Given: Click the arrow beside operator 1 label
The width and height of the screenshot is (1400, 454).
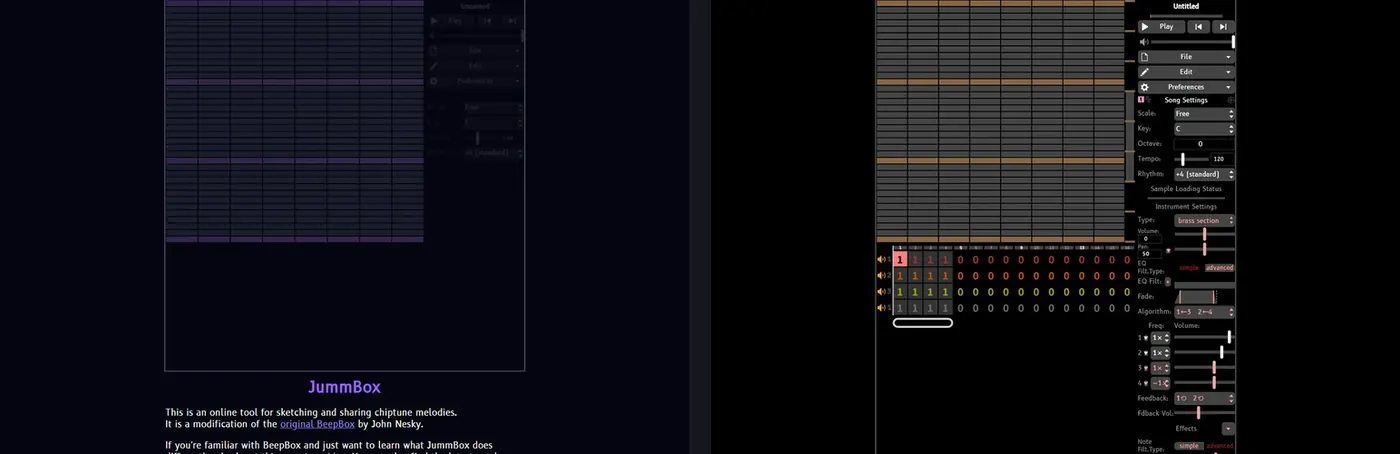Looking at the screenshot, I should coord(1146,338).
